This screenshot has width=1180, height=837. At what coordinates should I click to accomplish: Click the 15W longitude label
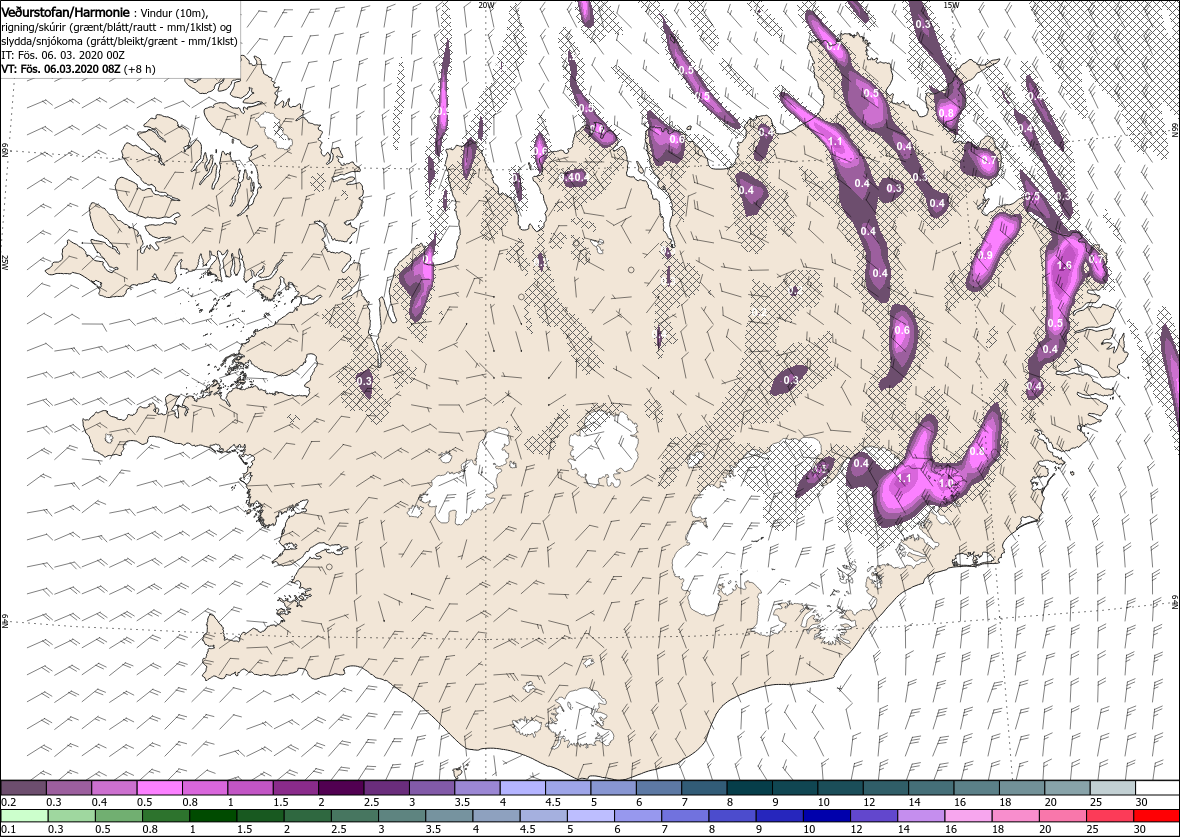(x=950, y=5)
